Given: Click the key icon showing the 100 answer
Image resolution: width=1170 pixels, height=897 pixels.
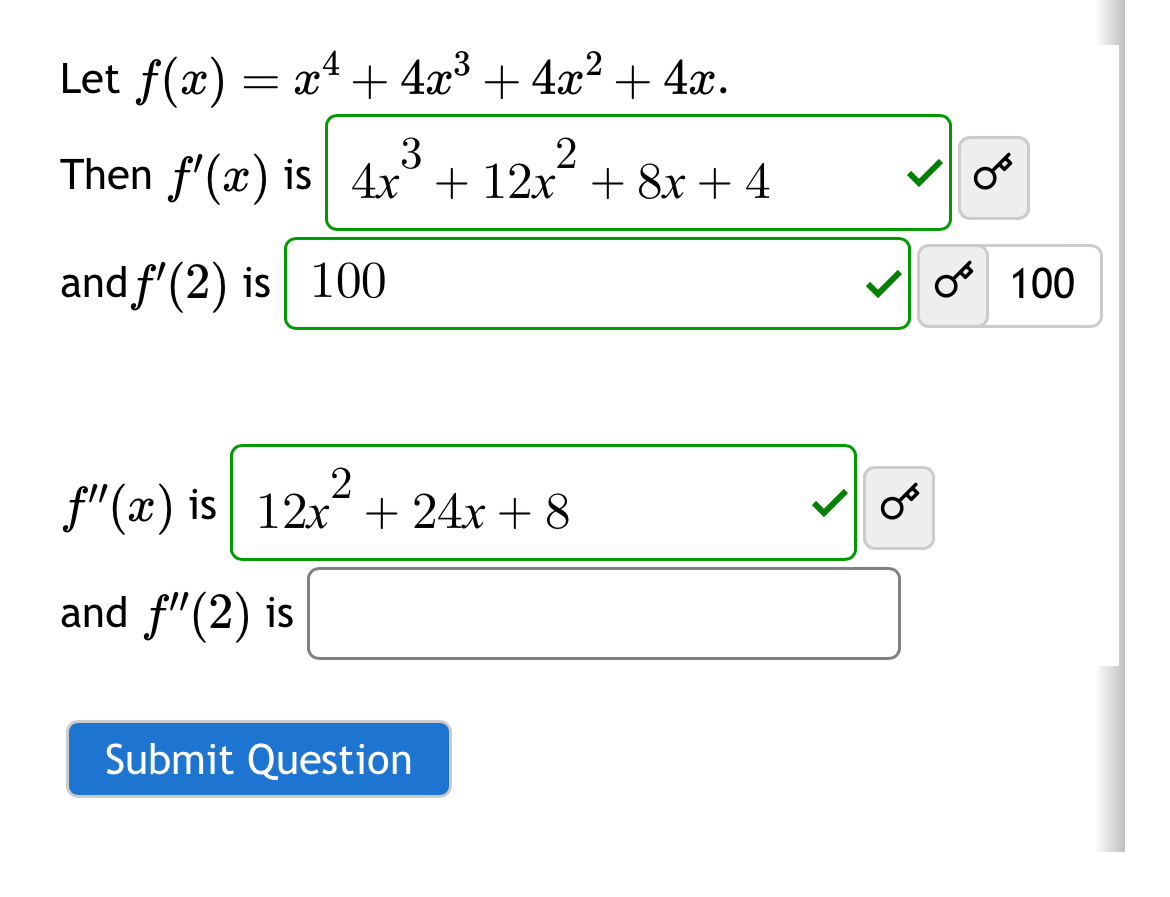Looking at the screenshot, I should [x=952, y=286].
